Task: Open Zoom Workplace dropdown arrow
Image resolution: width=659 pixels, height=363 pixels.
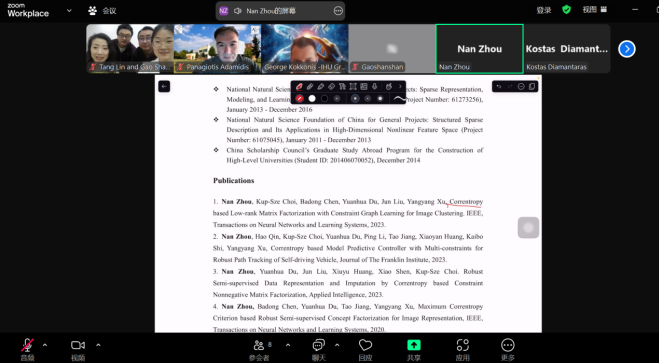Action: click(69, 11)
